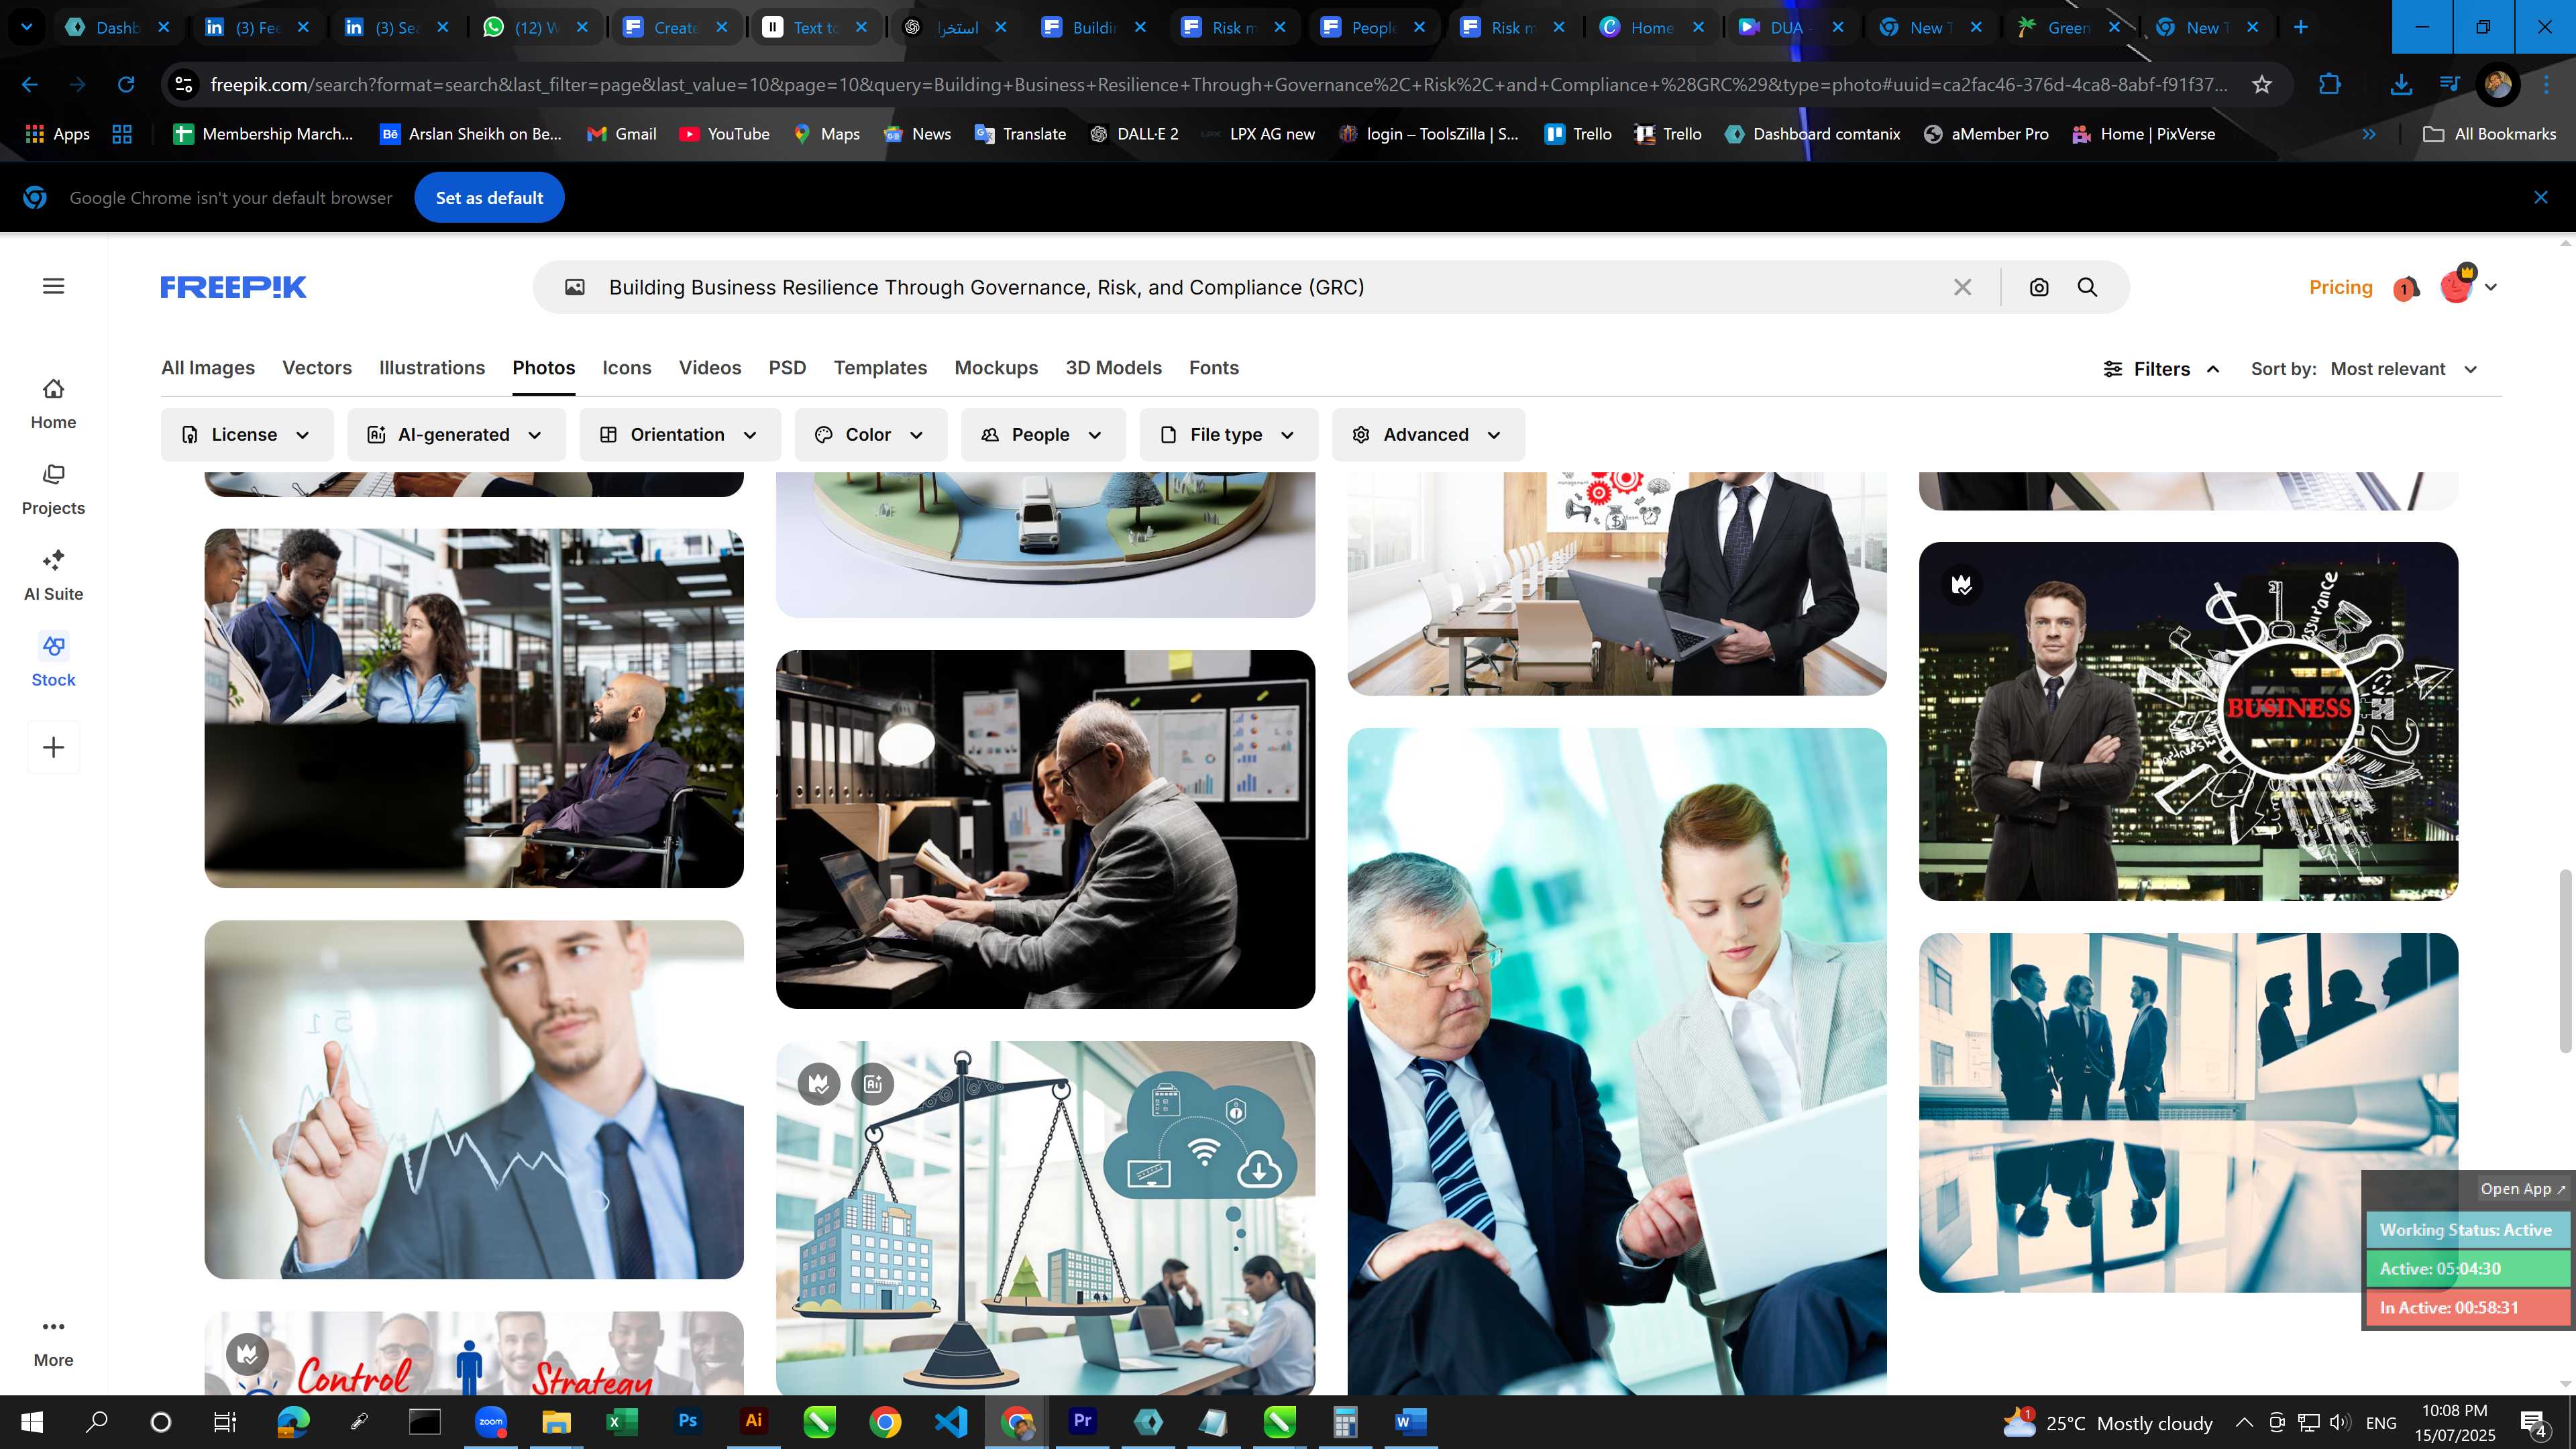
Task: Switch to Videos tab
Action: tap(710, 368)
